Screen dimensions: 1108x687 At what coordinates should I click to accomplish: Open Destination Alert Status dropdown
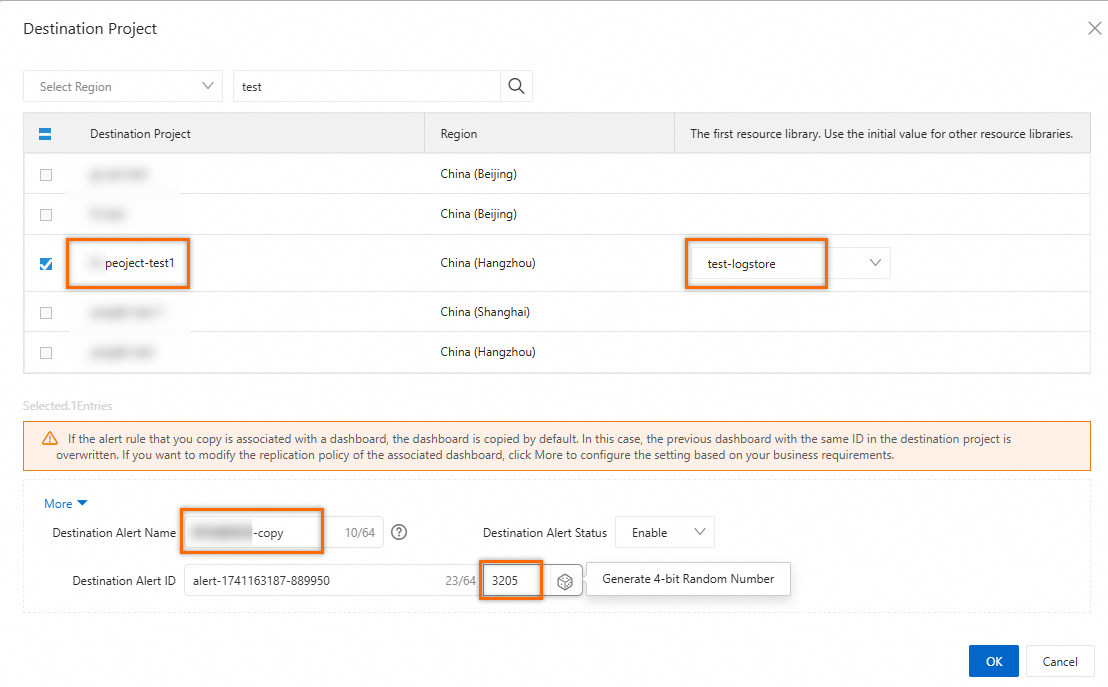point(664,533)
